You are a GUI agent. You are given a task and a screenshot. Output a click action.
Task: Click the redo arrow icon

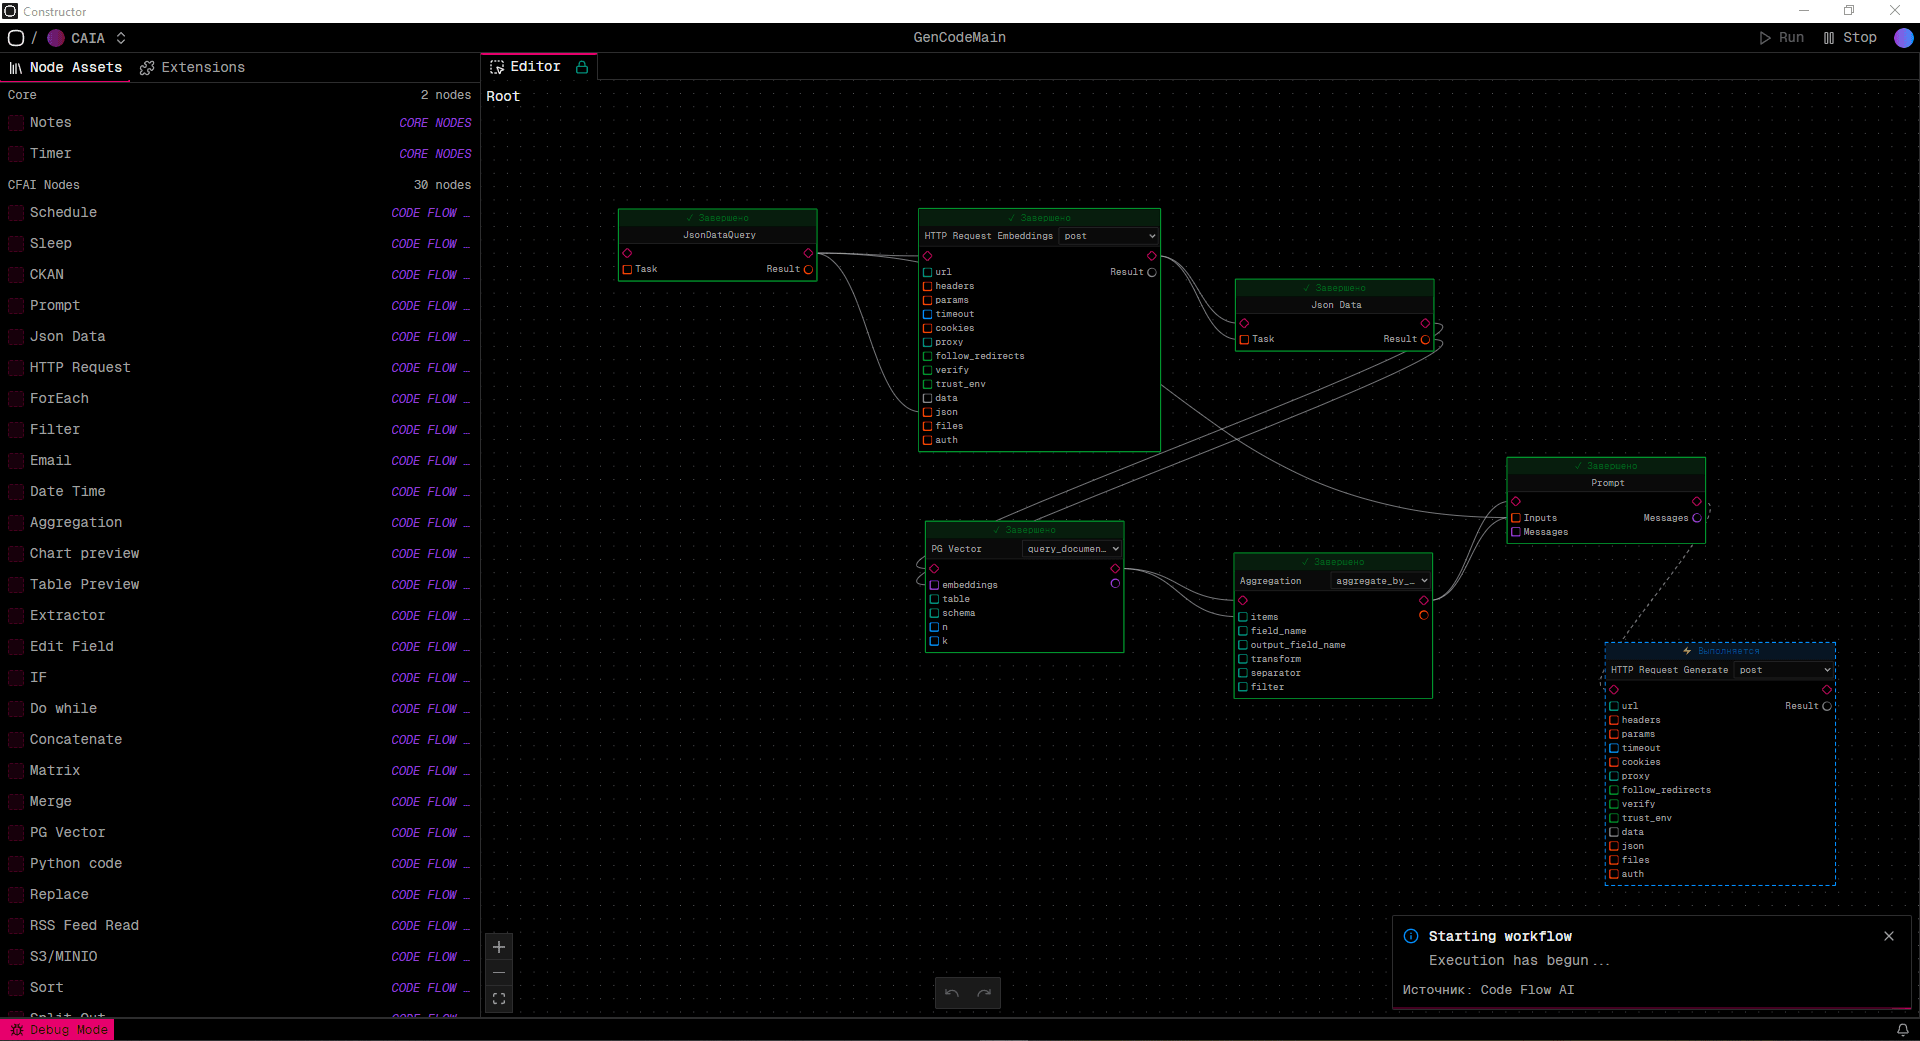click(x=984, y=993)
